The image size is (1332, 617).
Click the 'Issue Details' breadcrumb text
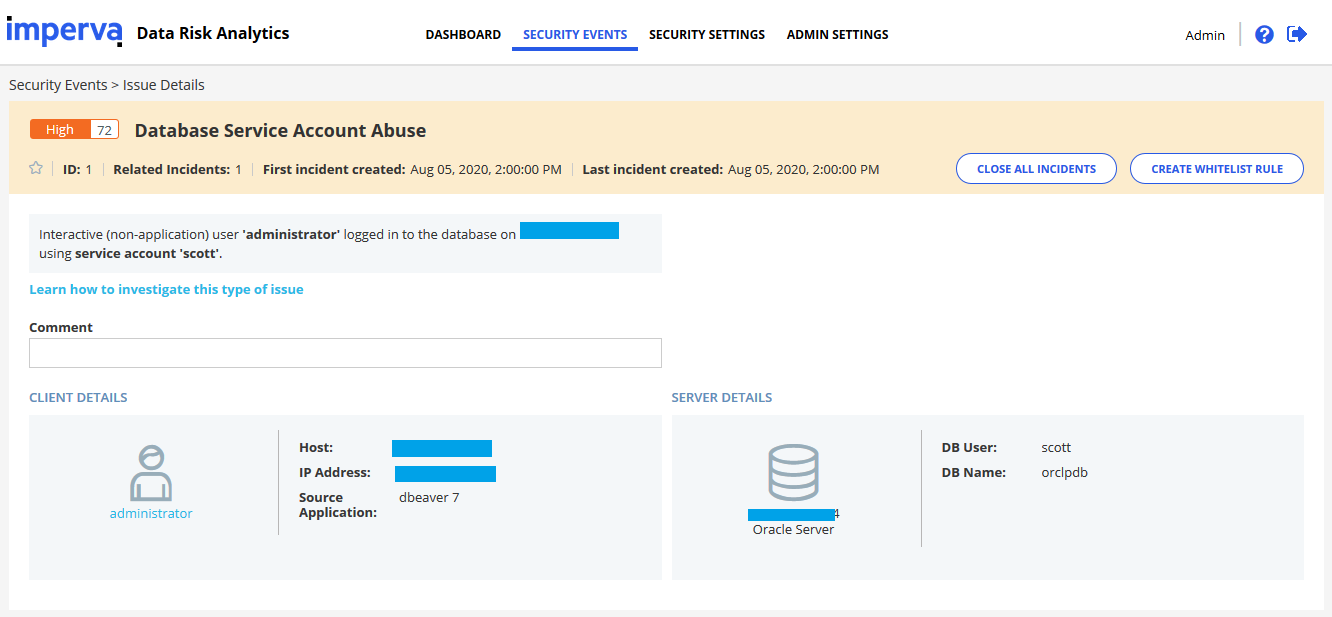click(164, 85)
